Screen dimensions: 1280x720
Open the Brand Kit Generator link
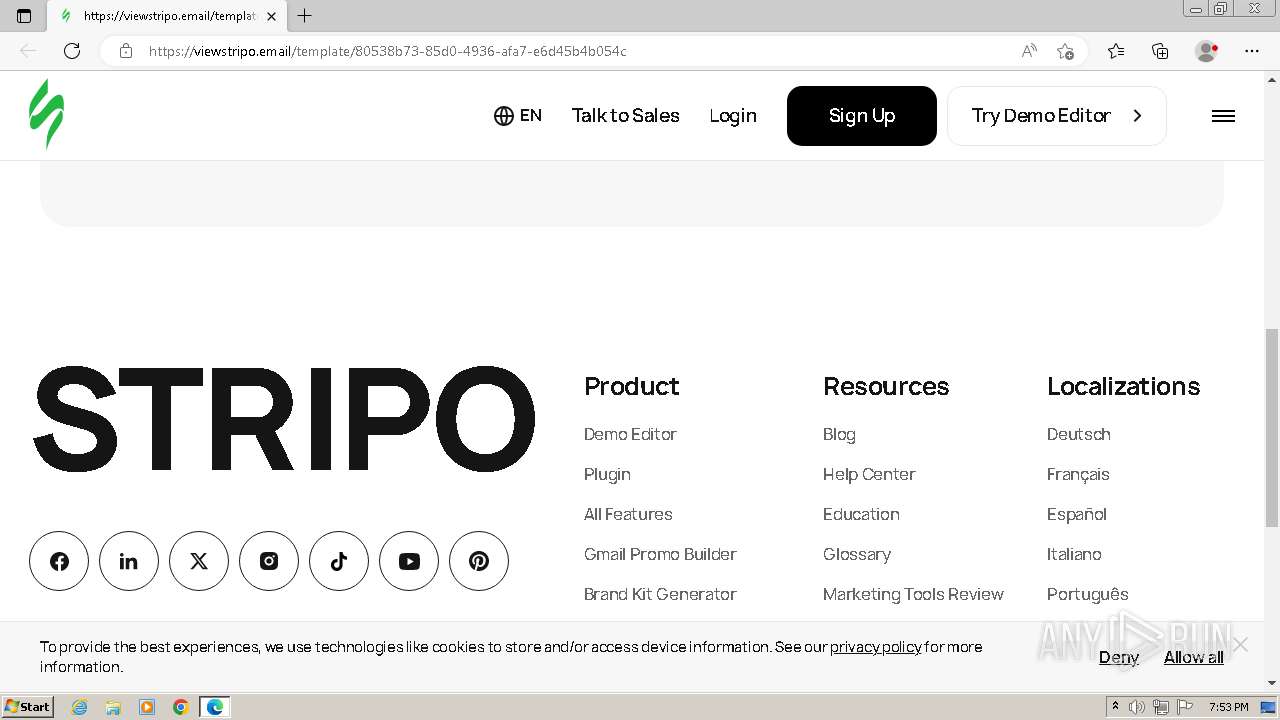click(660, 594)
